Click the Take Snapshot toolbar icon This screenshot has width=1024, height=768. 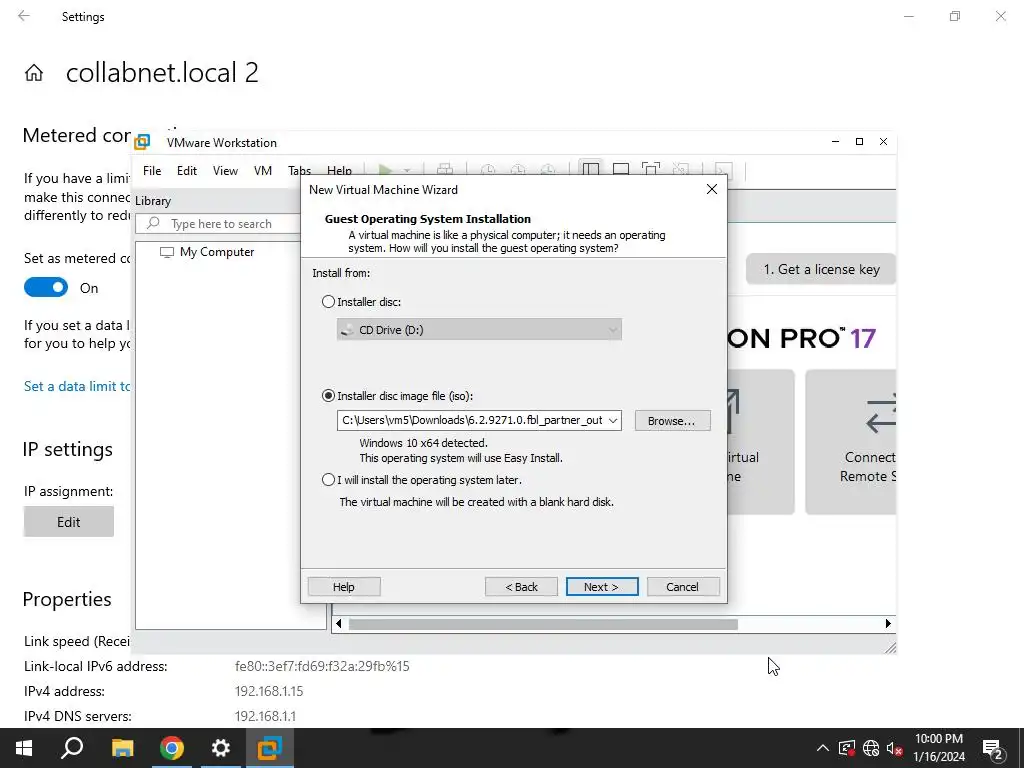pyautogui.click(x=488, y=170)
